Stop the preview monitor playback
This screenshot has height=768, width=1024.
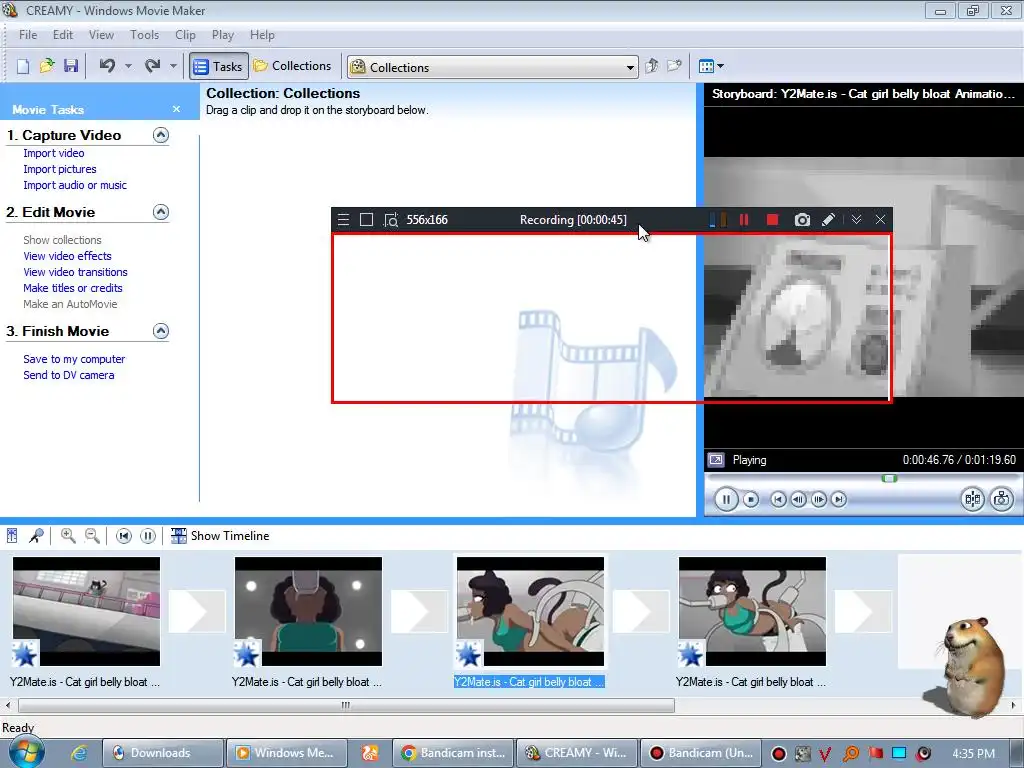coord(751,500)
